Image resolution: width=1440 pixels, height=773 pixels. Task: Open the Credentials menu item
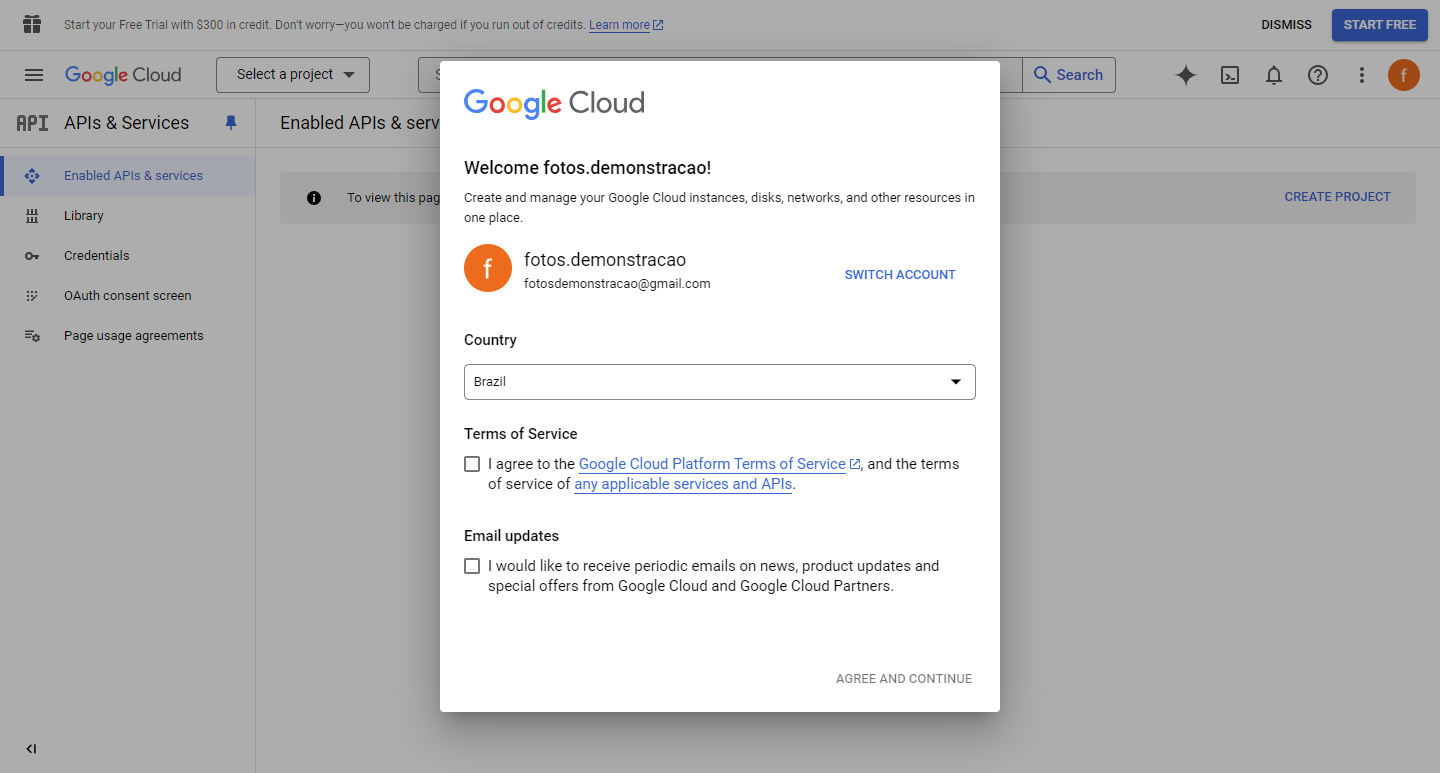[128, 256]
